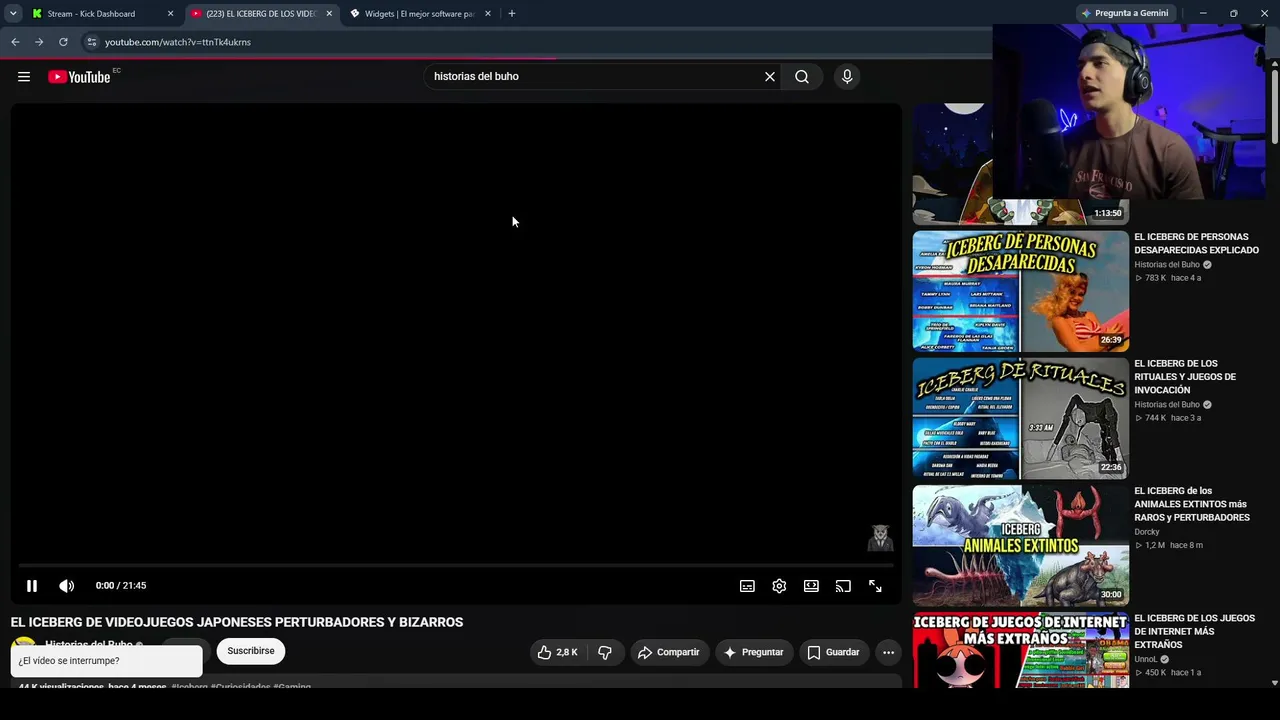Subscribe with the Suscribirse button
The image size is (1280, 720).
[x=251, y=651]
